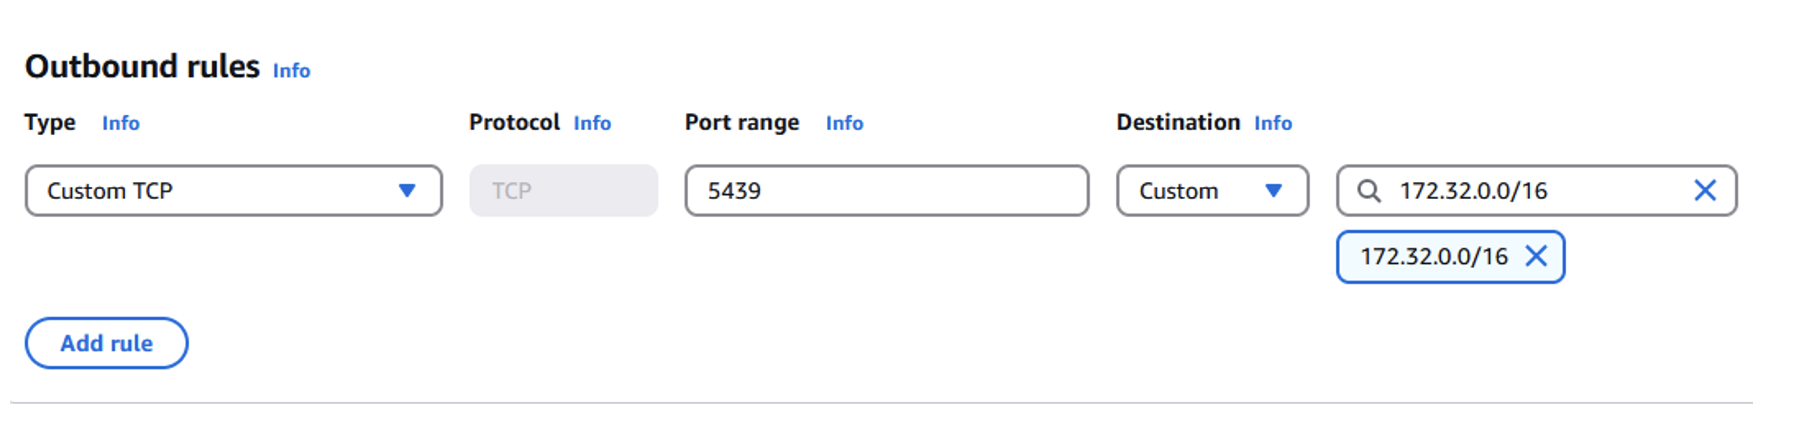Remove the 172.32.0.0/16 destination chip
This screenshot has height=426, width=1820.
[x=1536, y=256]
